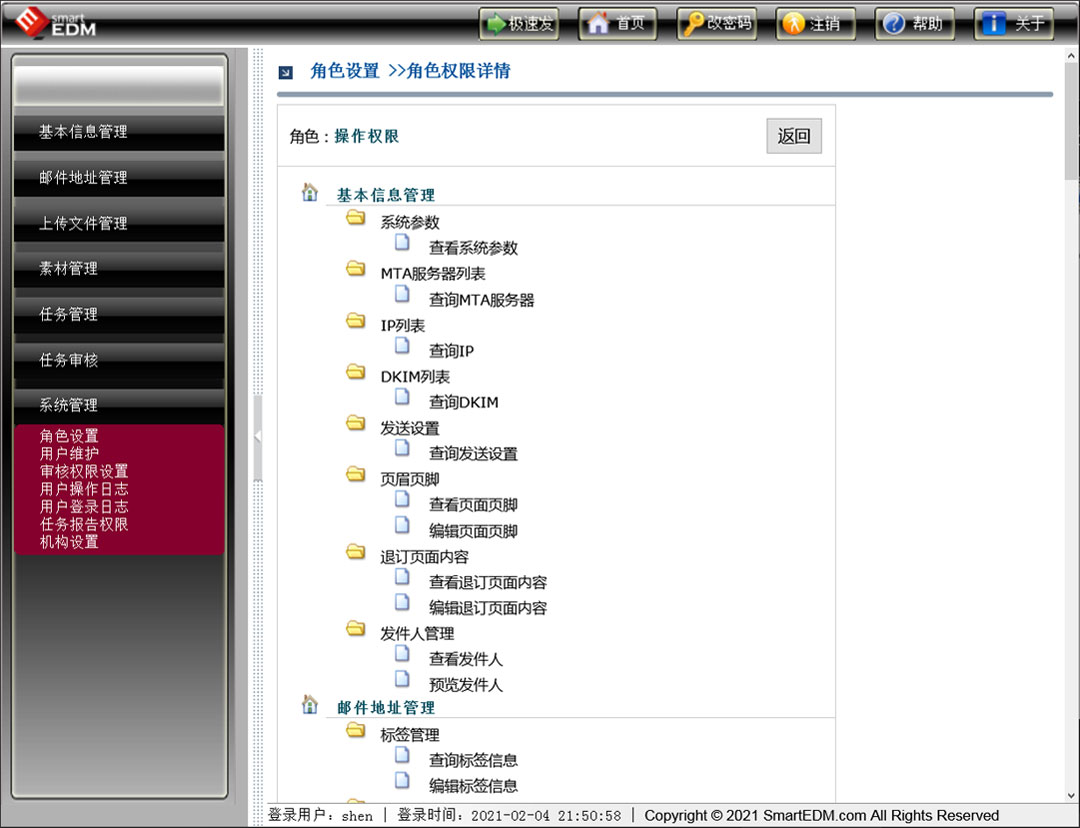Image resolution: width=1080 pixels, height=828 pixels.
Task: Click page icon of 预览发件人
Action: point(402,680)
